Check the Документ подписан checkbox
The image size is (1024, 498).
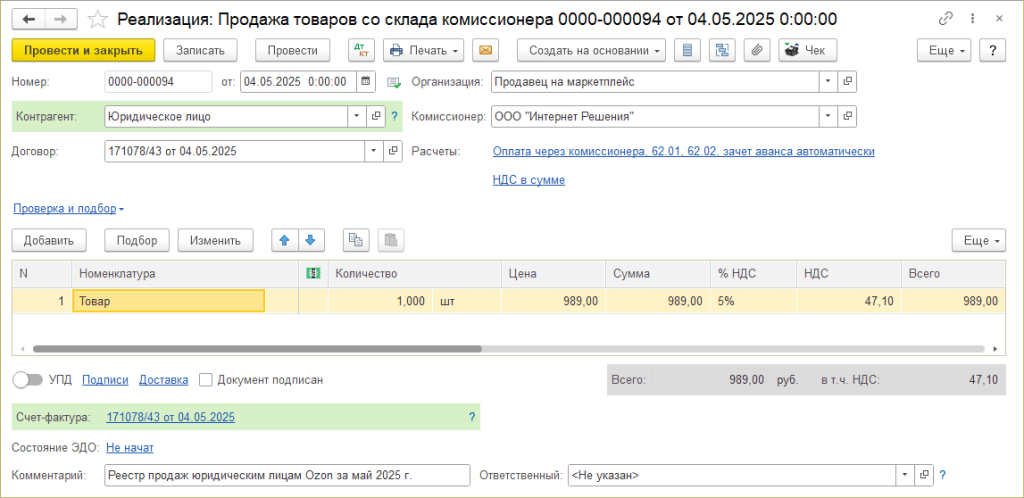206,380
